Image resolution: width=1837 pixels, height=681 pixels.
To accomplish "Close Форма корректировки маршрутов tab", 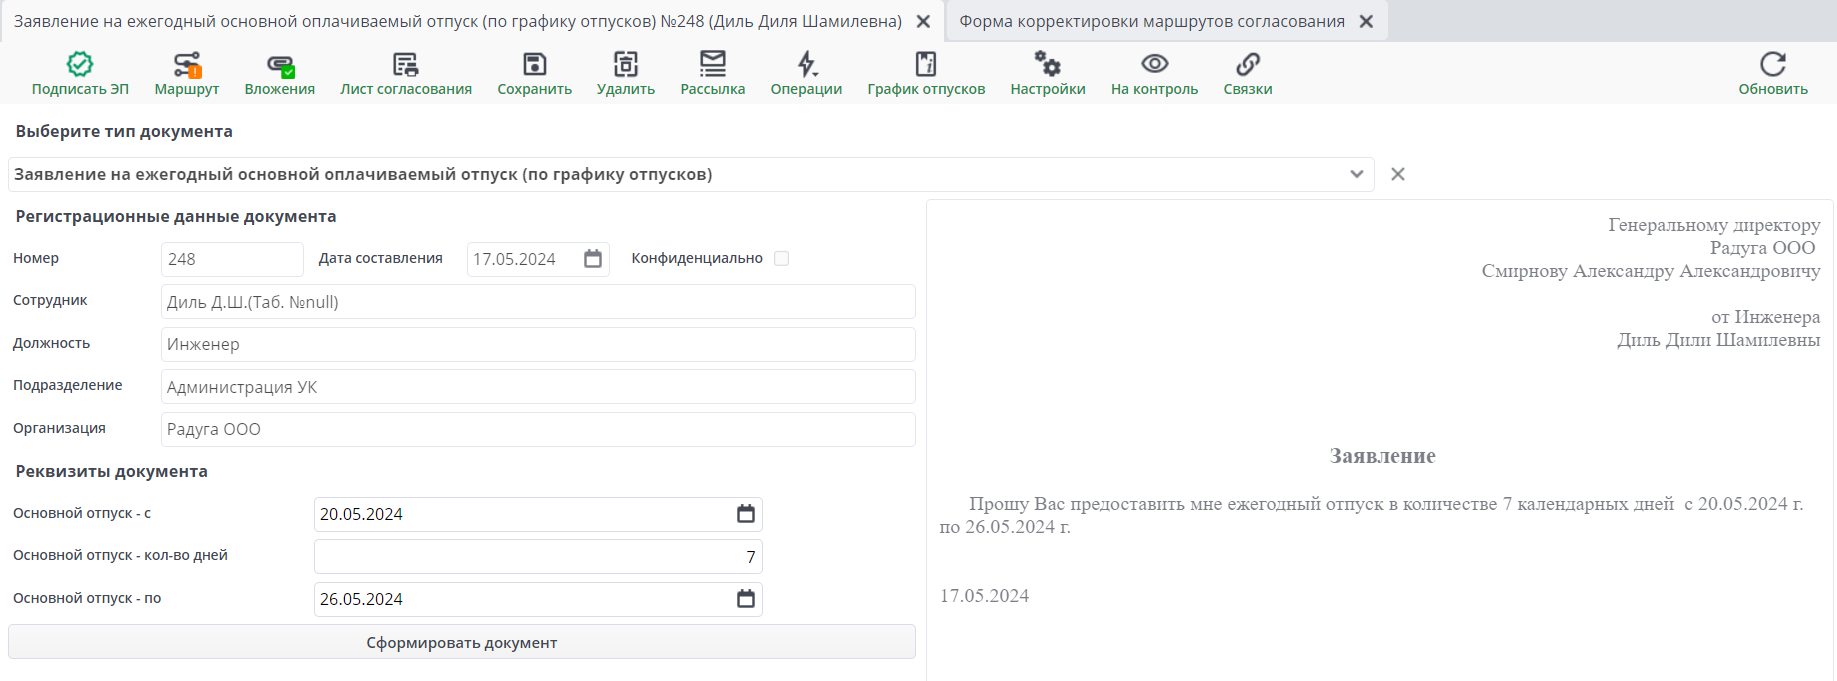I will point(1367,21).
